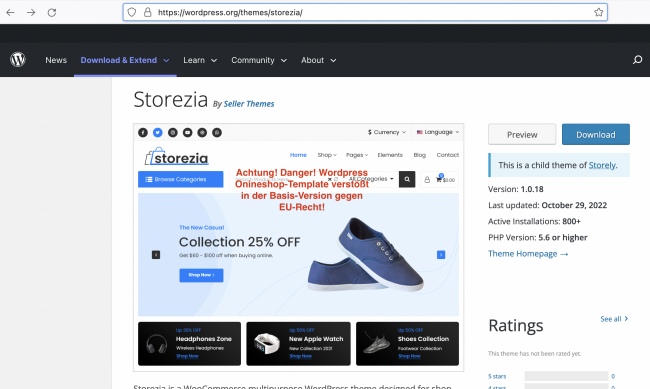
Task: Bookmark this page with the star icon
Action: 599,12
